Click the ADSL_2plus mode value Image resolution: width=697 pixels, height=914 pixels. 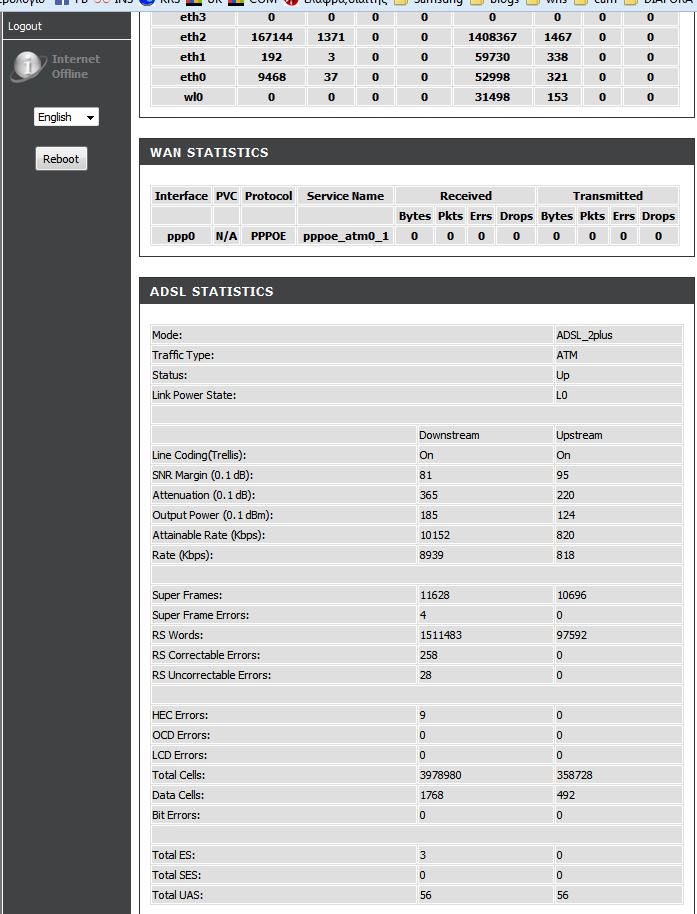click(585, 335)
